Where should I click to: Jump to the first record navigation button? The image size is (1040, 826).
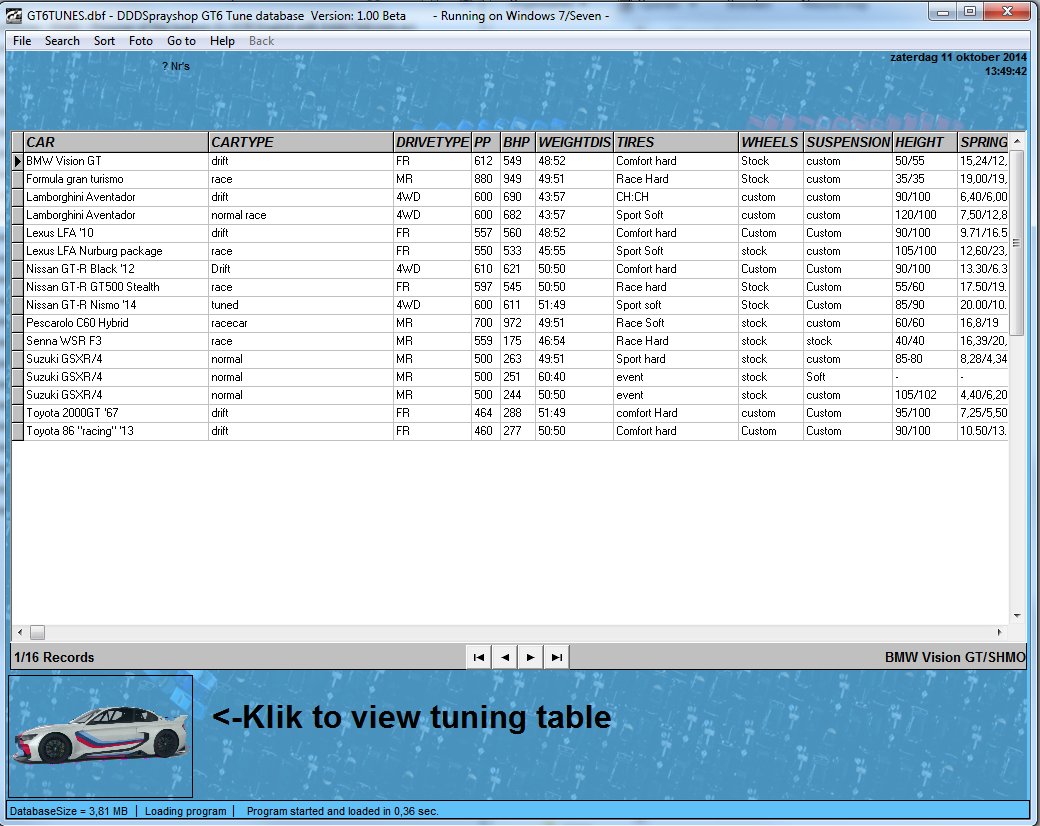479,657
